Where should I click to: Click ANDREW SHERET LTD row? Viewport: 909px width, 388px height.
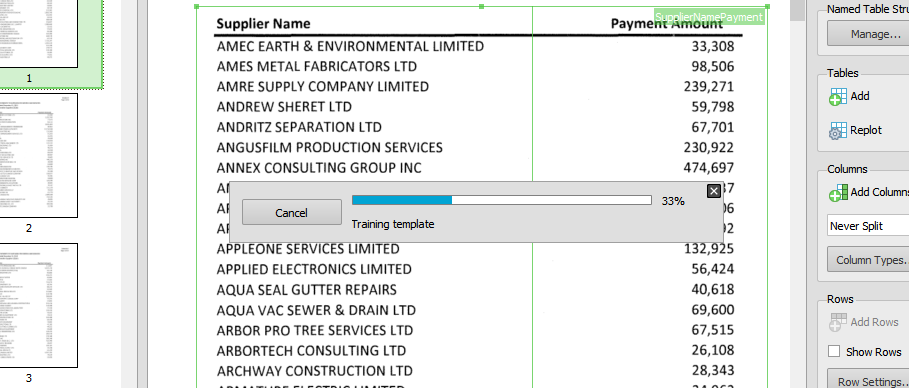[284, 107]
